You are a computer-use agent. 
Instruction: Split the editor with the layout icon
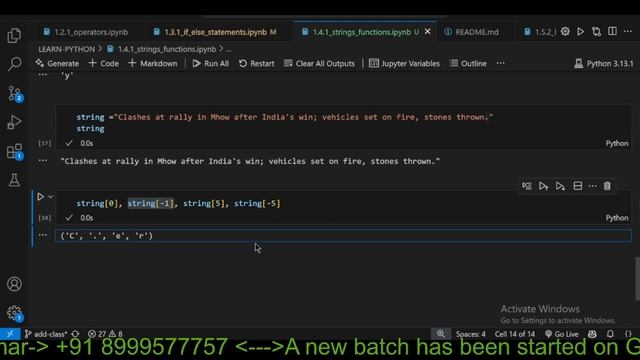tap(612, 31)
